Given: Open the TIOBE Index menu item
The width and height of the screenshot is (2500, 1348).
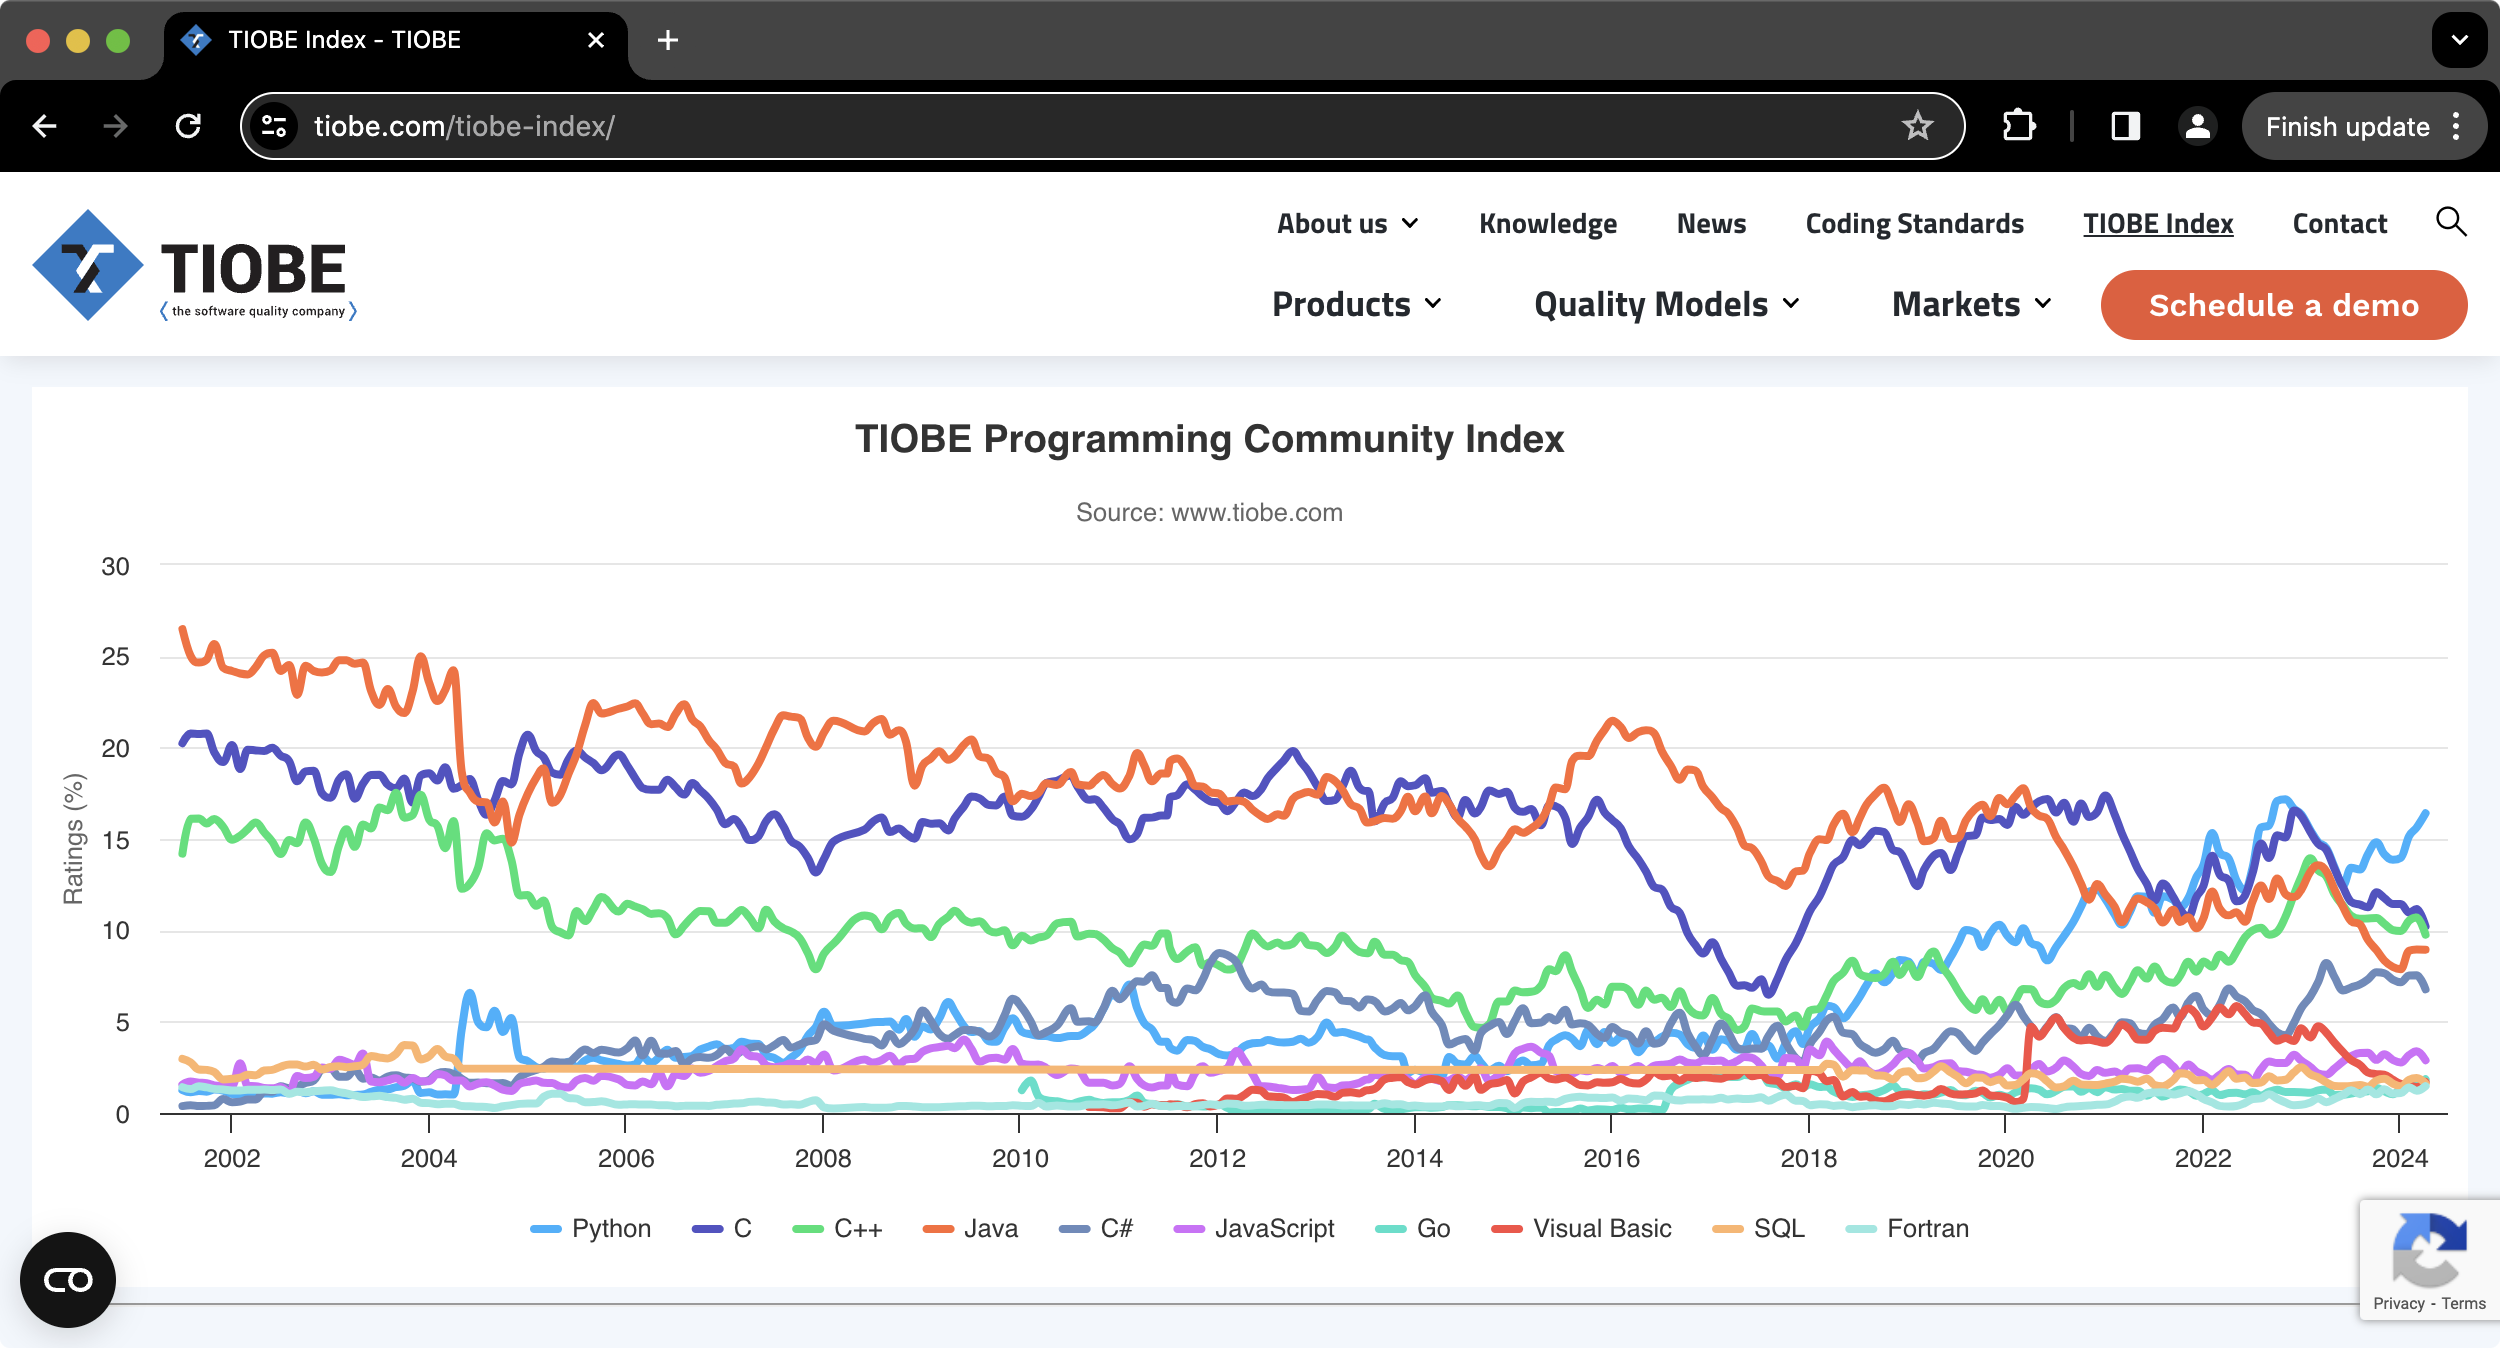Looking at the screenshot, I should (x=2158, y=224).
